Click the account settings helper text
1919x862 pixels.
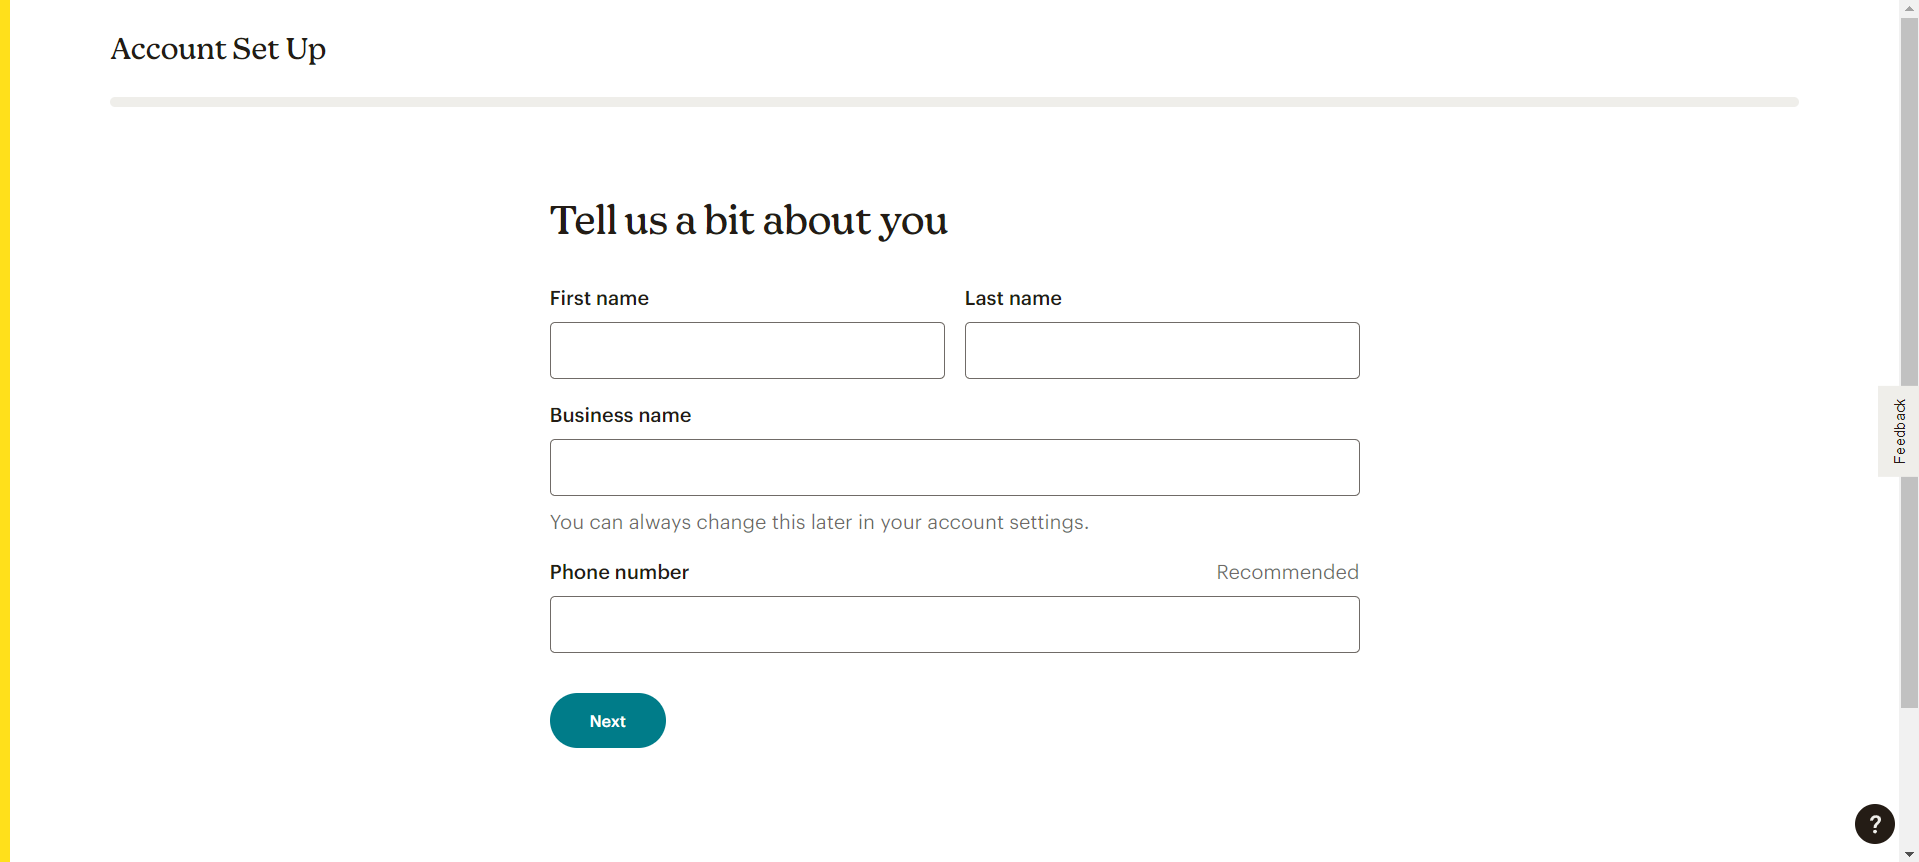[819, 522]
